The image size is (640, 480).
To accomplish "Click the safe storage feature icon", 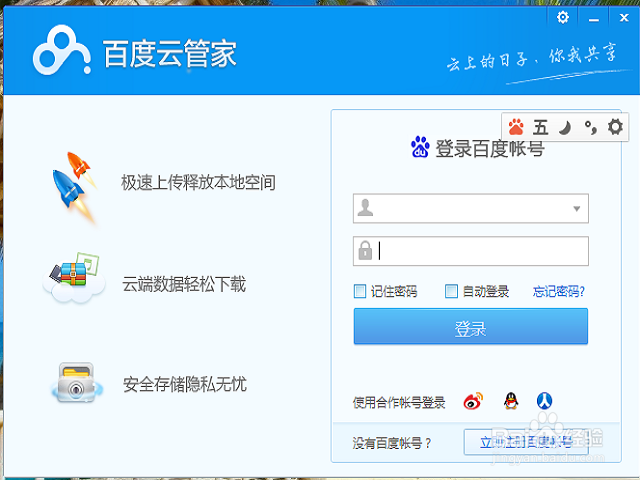I will 76,382.
